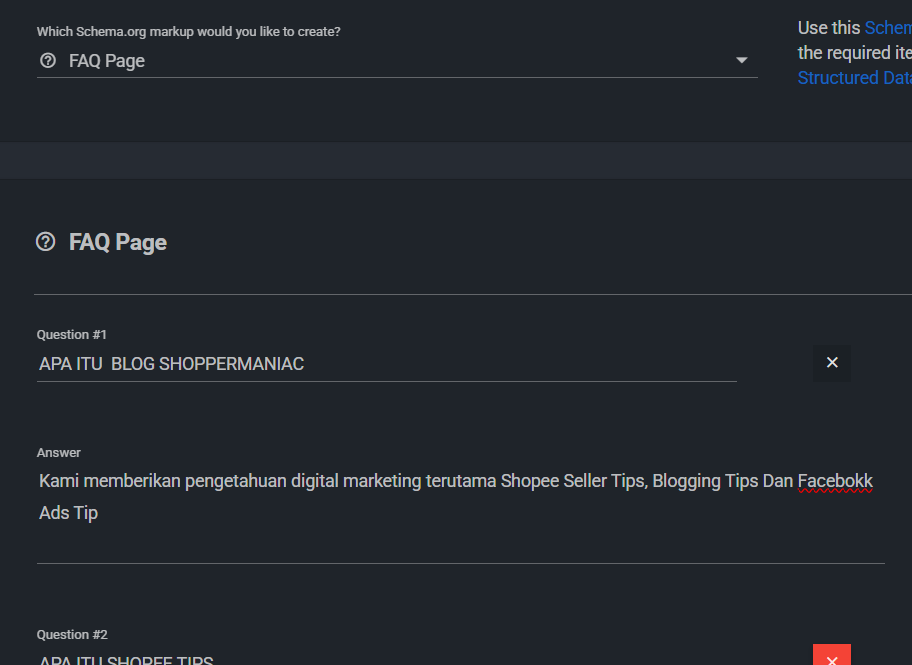Click the Question #2 label
Screen dimensions: 912x665
[x=72, y=635]
